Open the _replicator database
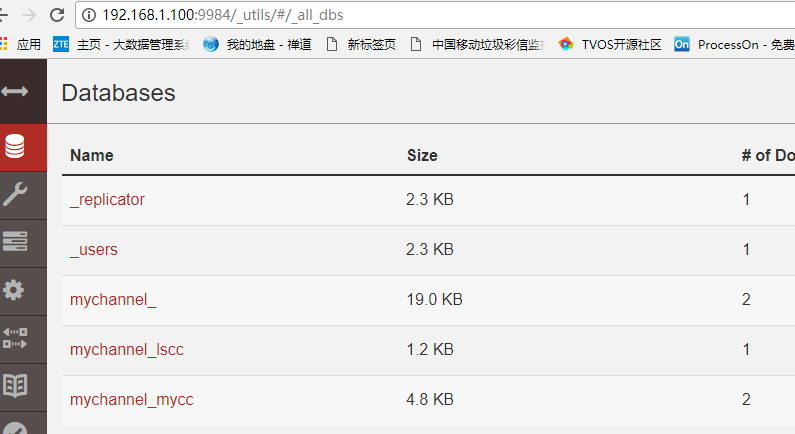The image size is (795, 434). pos(107,200)
